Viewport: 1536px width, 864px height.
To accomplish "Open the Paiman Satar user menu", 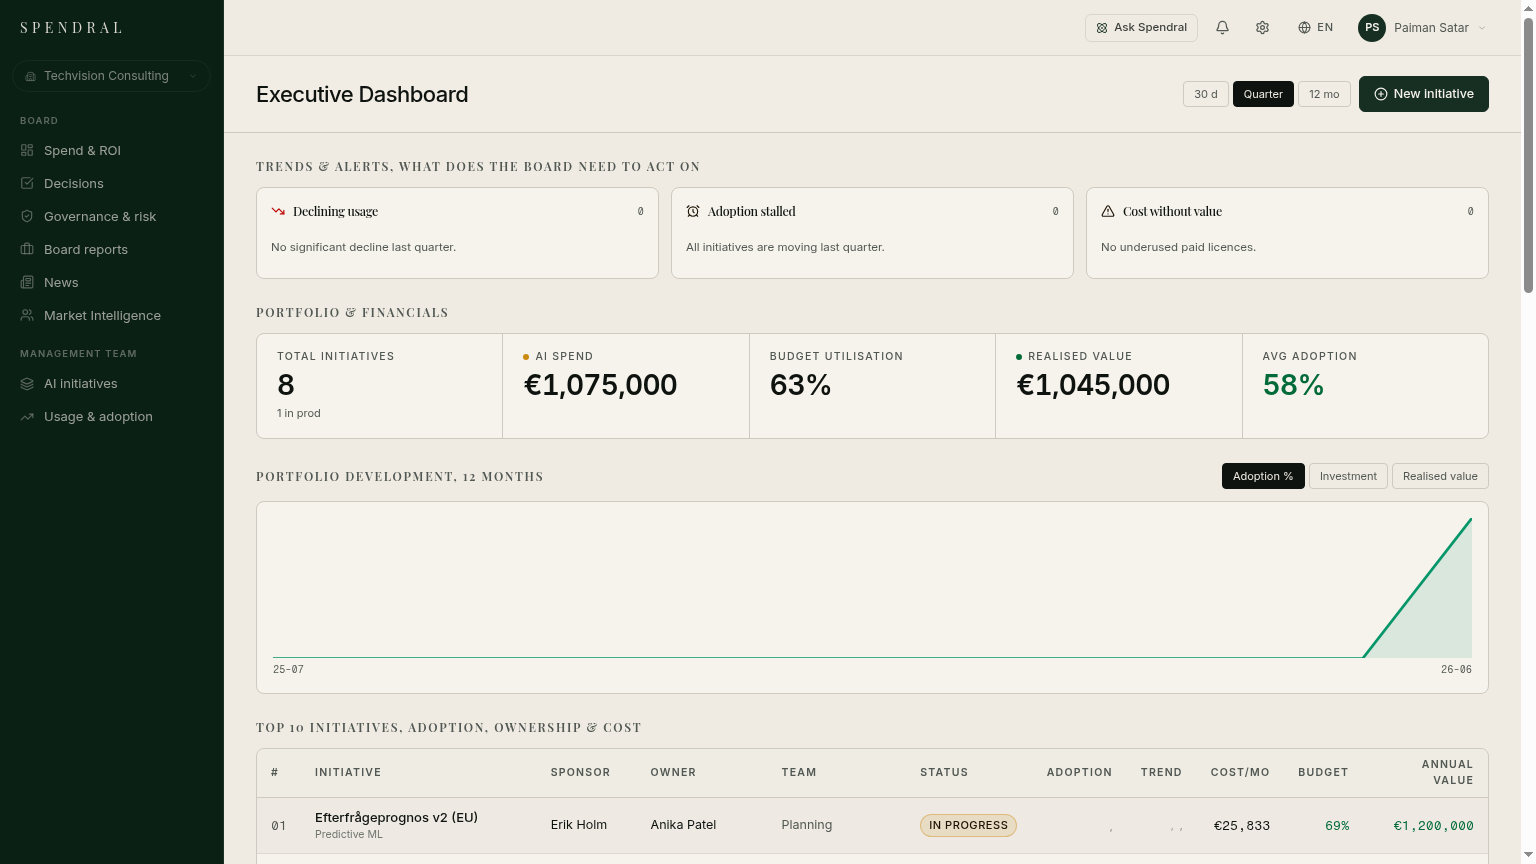I will coord(1423,28).
